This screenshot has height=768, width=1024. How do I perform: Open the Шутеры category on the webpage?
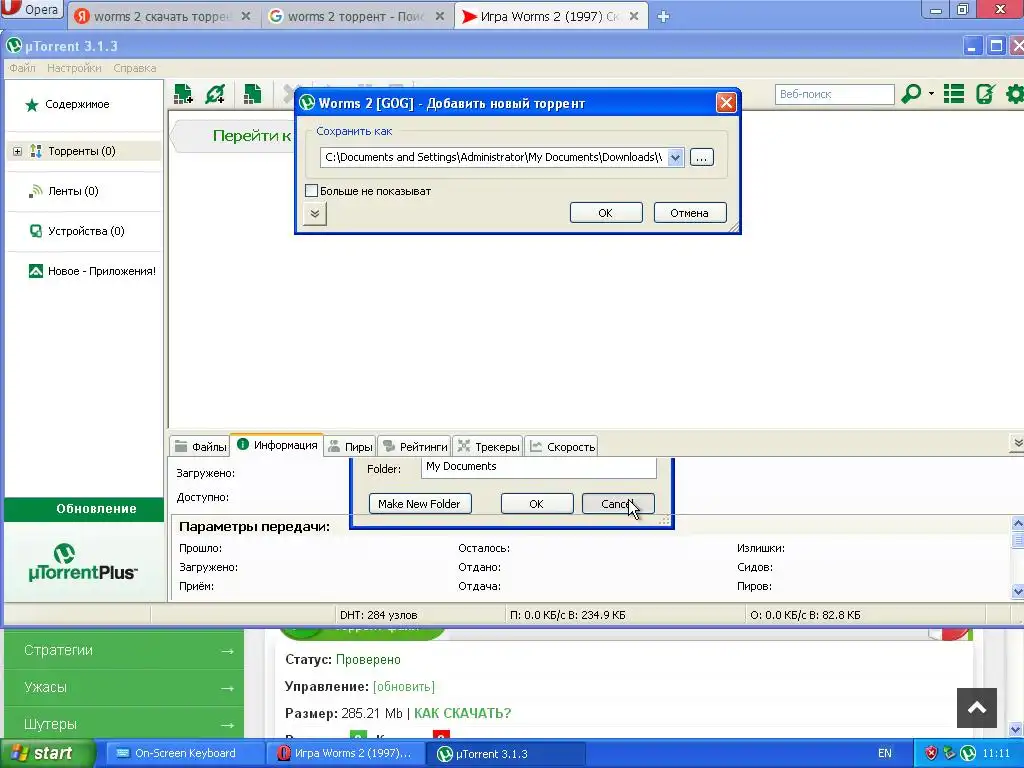[125, 724]
